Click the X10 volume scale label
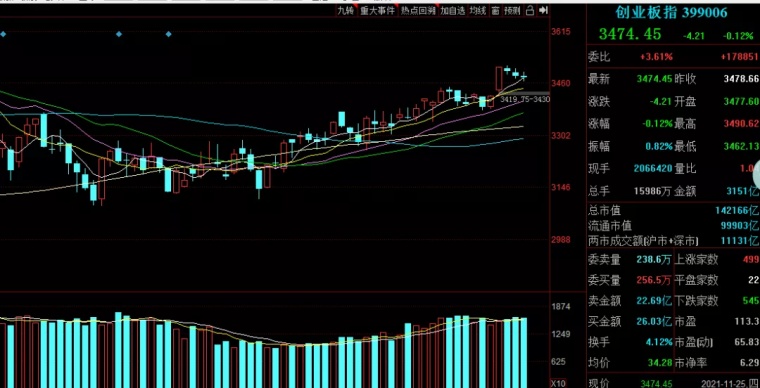The image size is (760, 388). [558, 383]
